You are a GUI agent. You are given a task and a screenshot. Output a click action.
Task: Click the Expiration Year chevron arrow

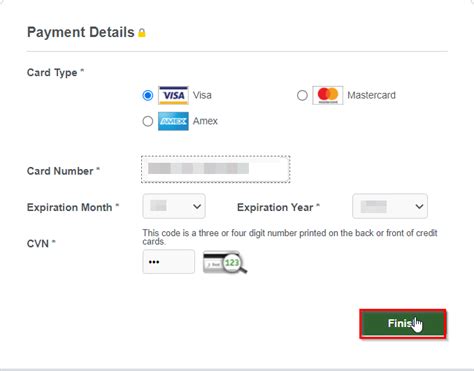point(419,206)
